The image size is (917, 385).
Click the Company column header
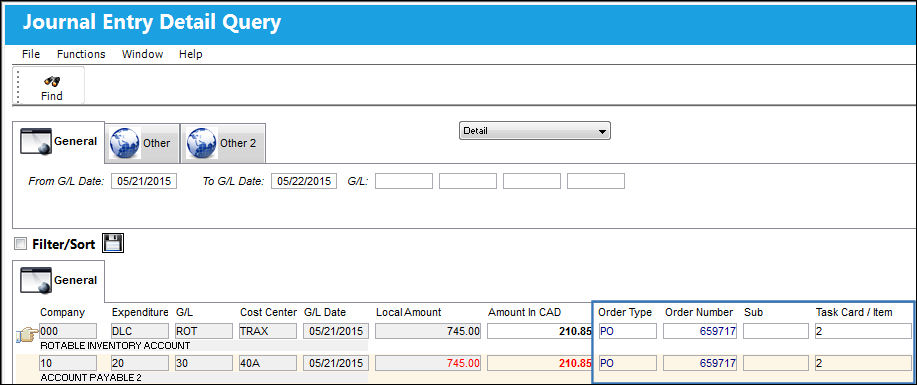pos(63,312)
